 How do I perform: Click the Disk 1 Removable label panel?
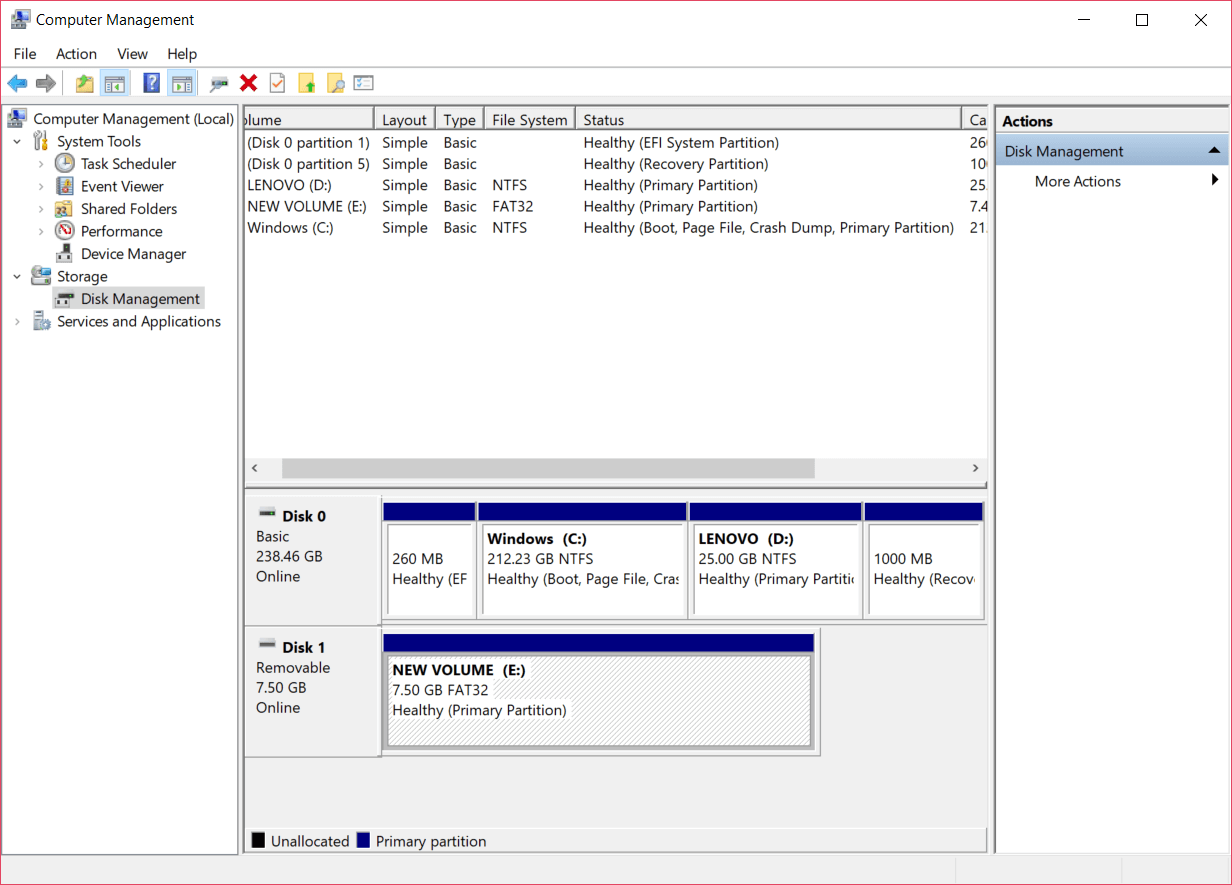point(312,691)
